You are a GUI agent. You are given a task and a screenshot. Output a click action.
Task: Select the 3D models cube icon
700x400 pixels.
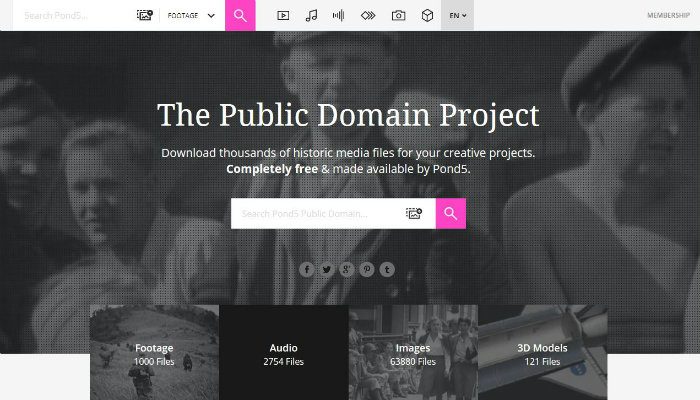click(427, 16)
